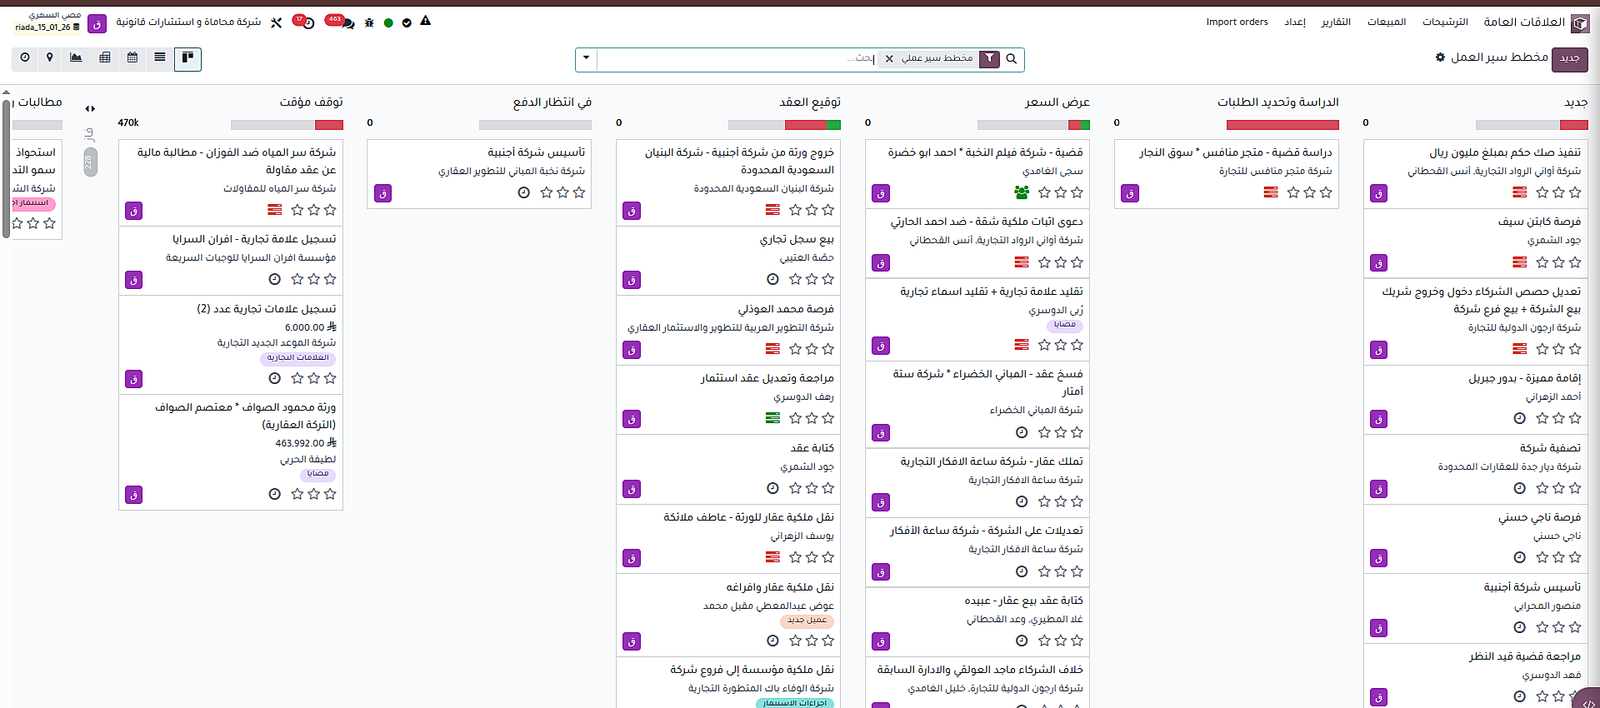Click the tools wrench icon in top bar
This screenshot has height=708, width=1600.
276,22
